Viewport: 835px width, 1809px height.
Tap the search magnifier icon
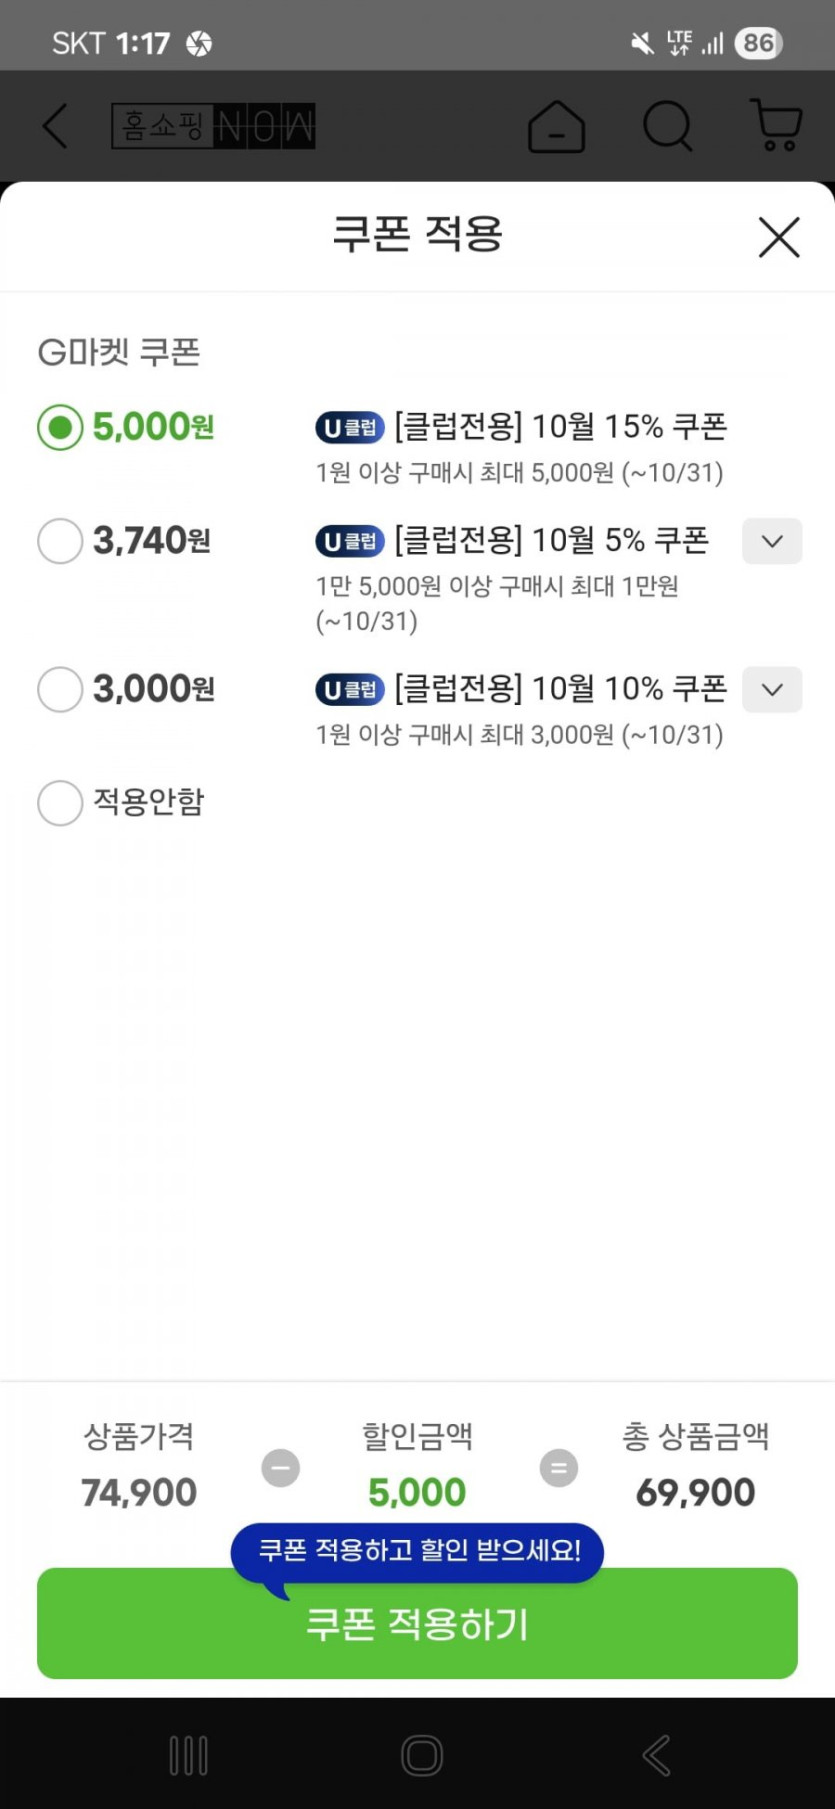[x=667, y=127]
